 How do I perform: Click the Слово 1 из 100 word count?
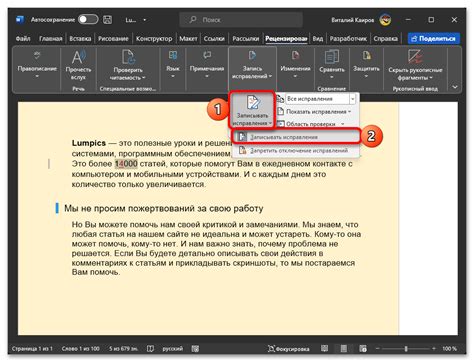(x=80, y=349)
